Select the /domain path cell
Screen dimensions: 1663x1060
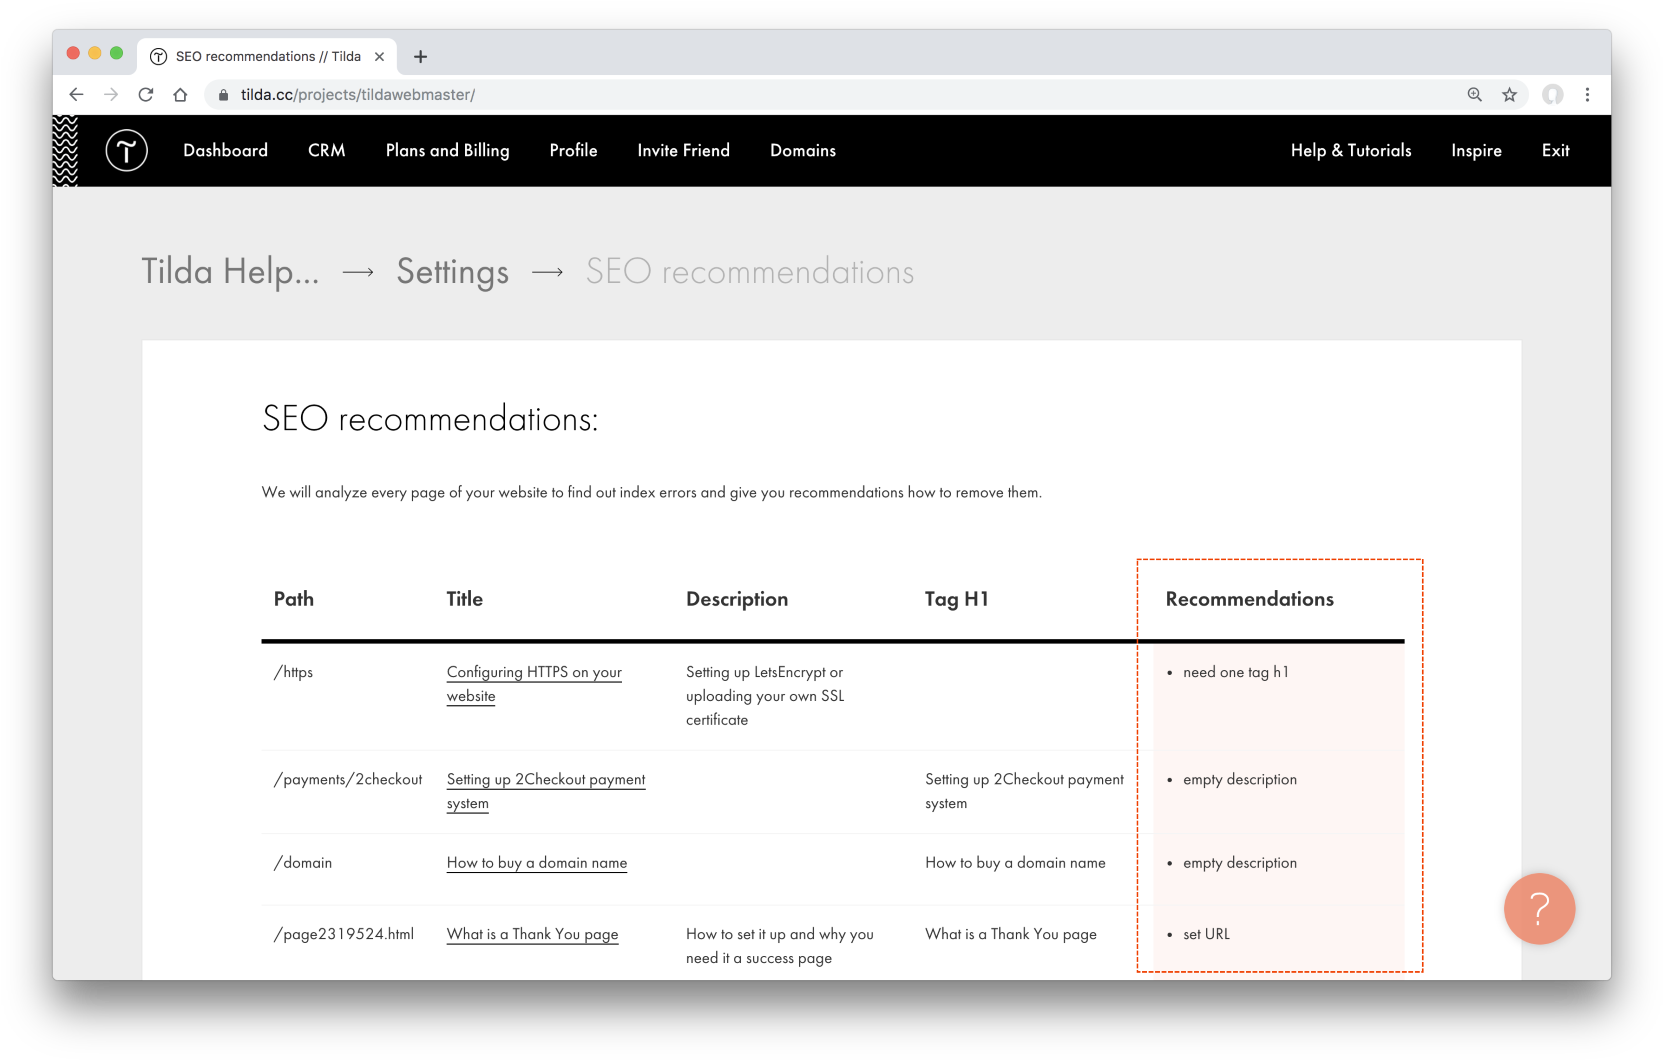click(x=303, y=863)
